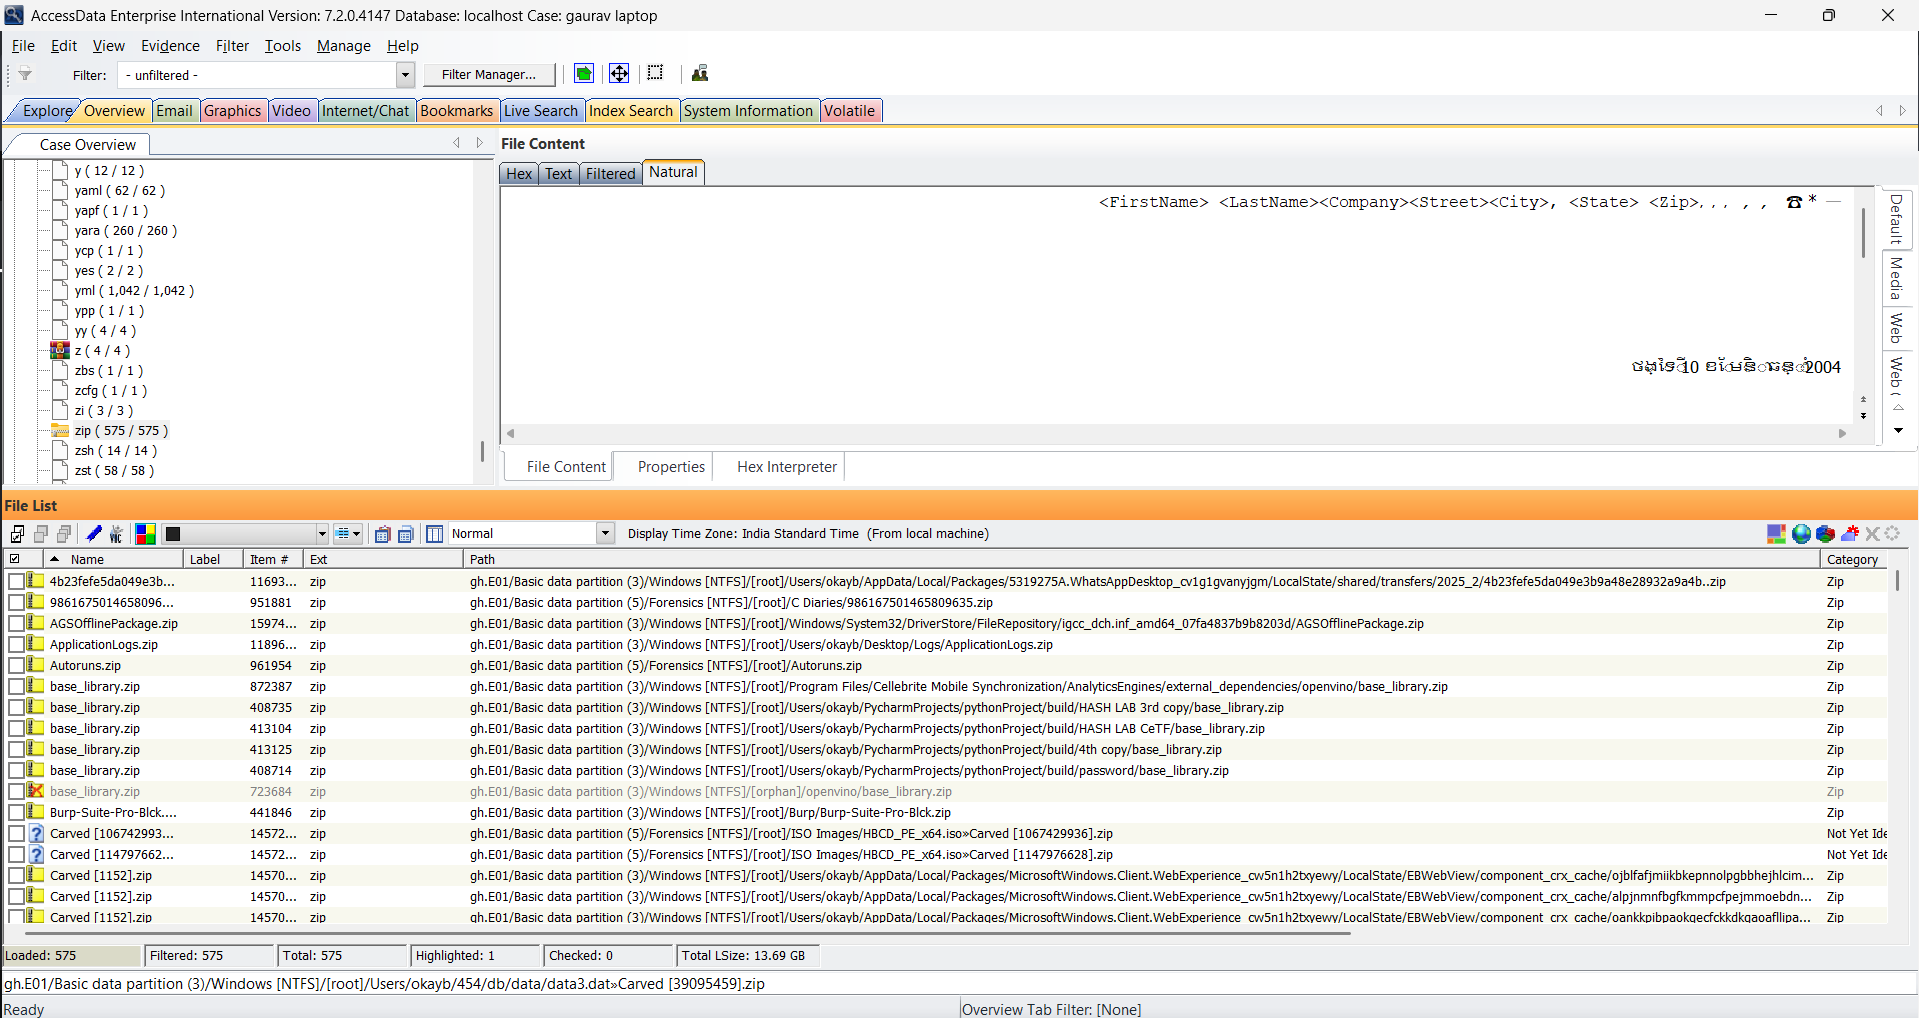The height and width of the screenshot is (1018, 1919).
Task: Select the yml ( 1,042 / 1,042 ) tree item
Action: [134, 290]
